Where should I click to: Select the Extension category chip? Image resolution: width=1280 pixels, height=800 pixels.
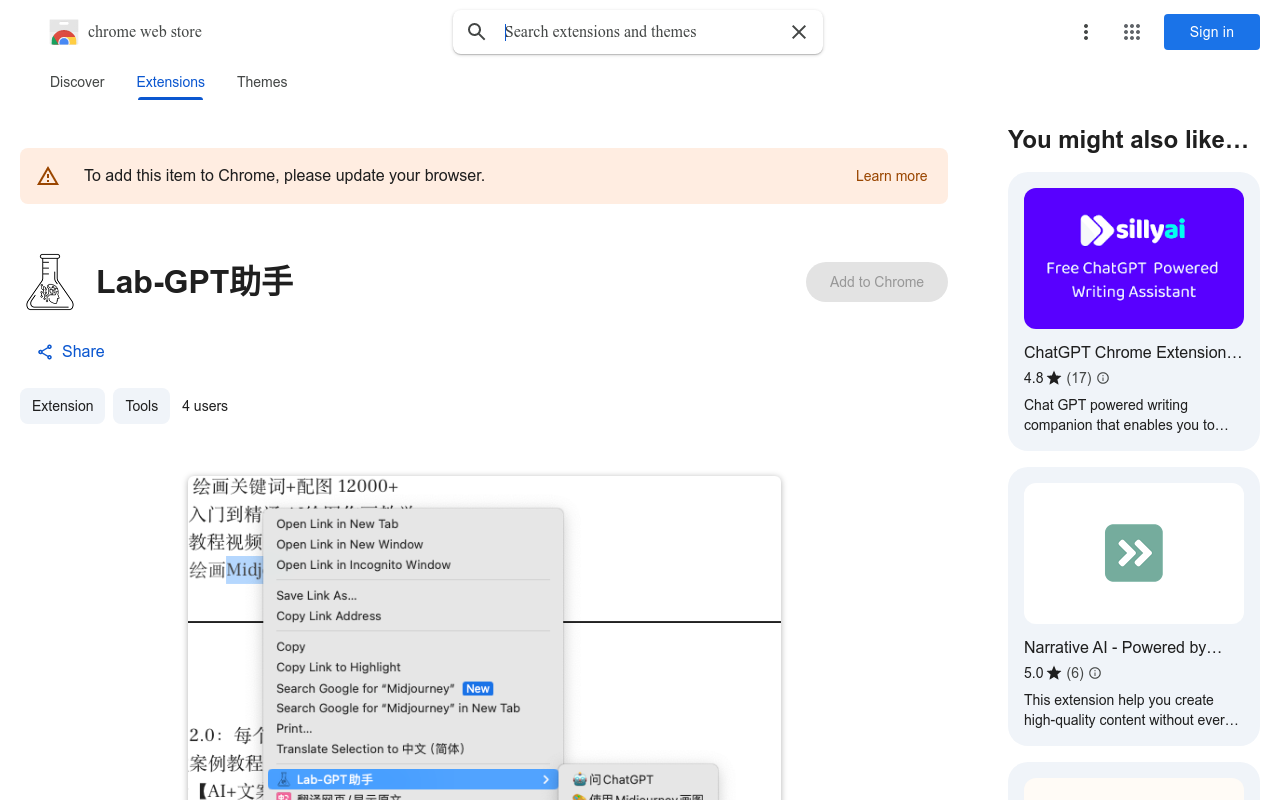tap(62, 406)
